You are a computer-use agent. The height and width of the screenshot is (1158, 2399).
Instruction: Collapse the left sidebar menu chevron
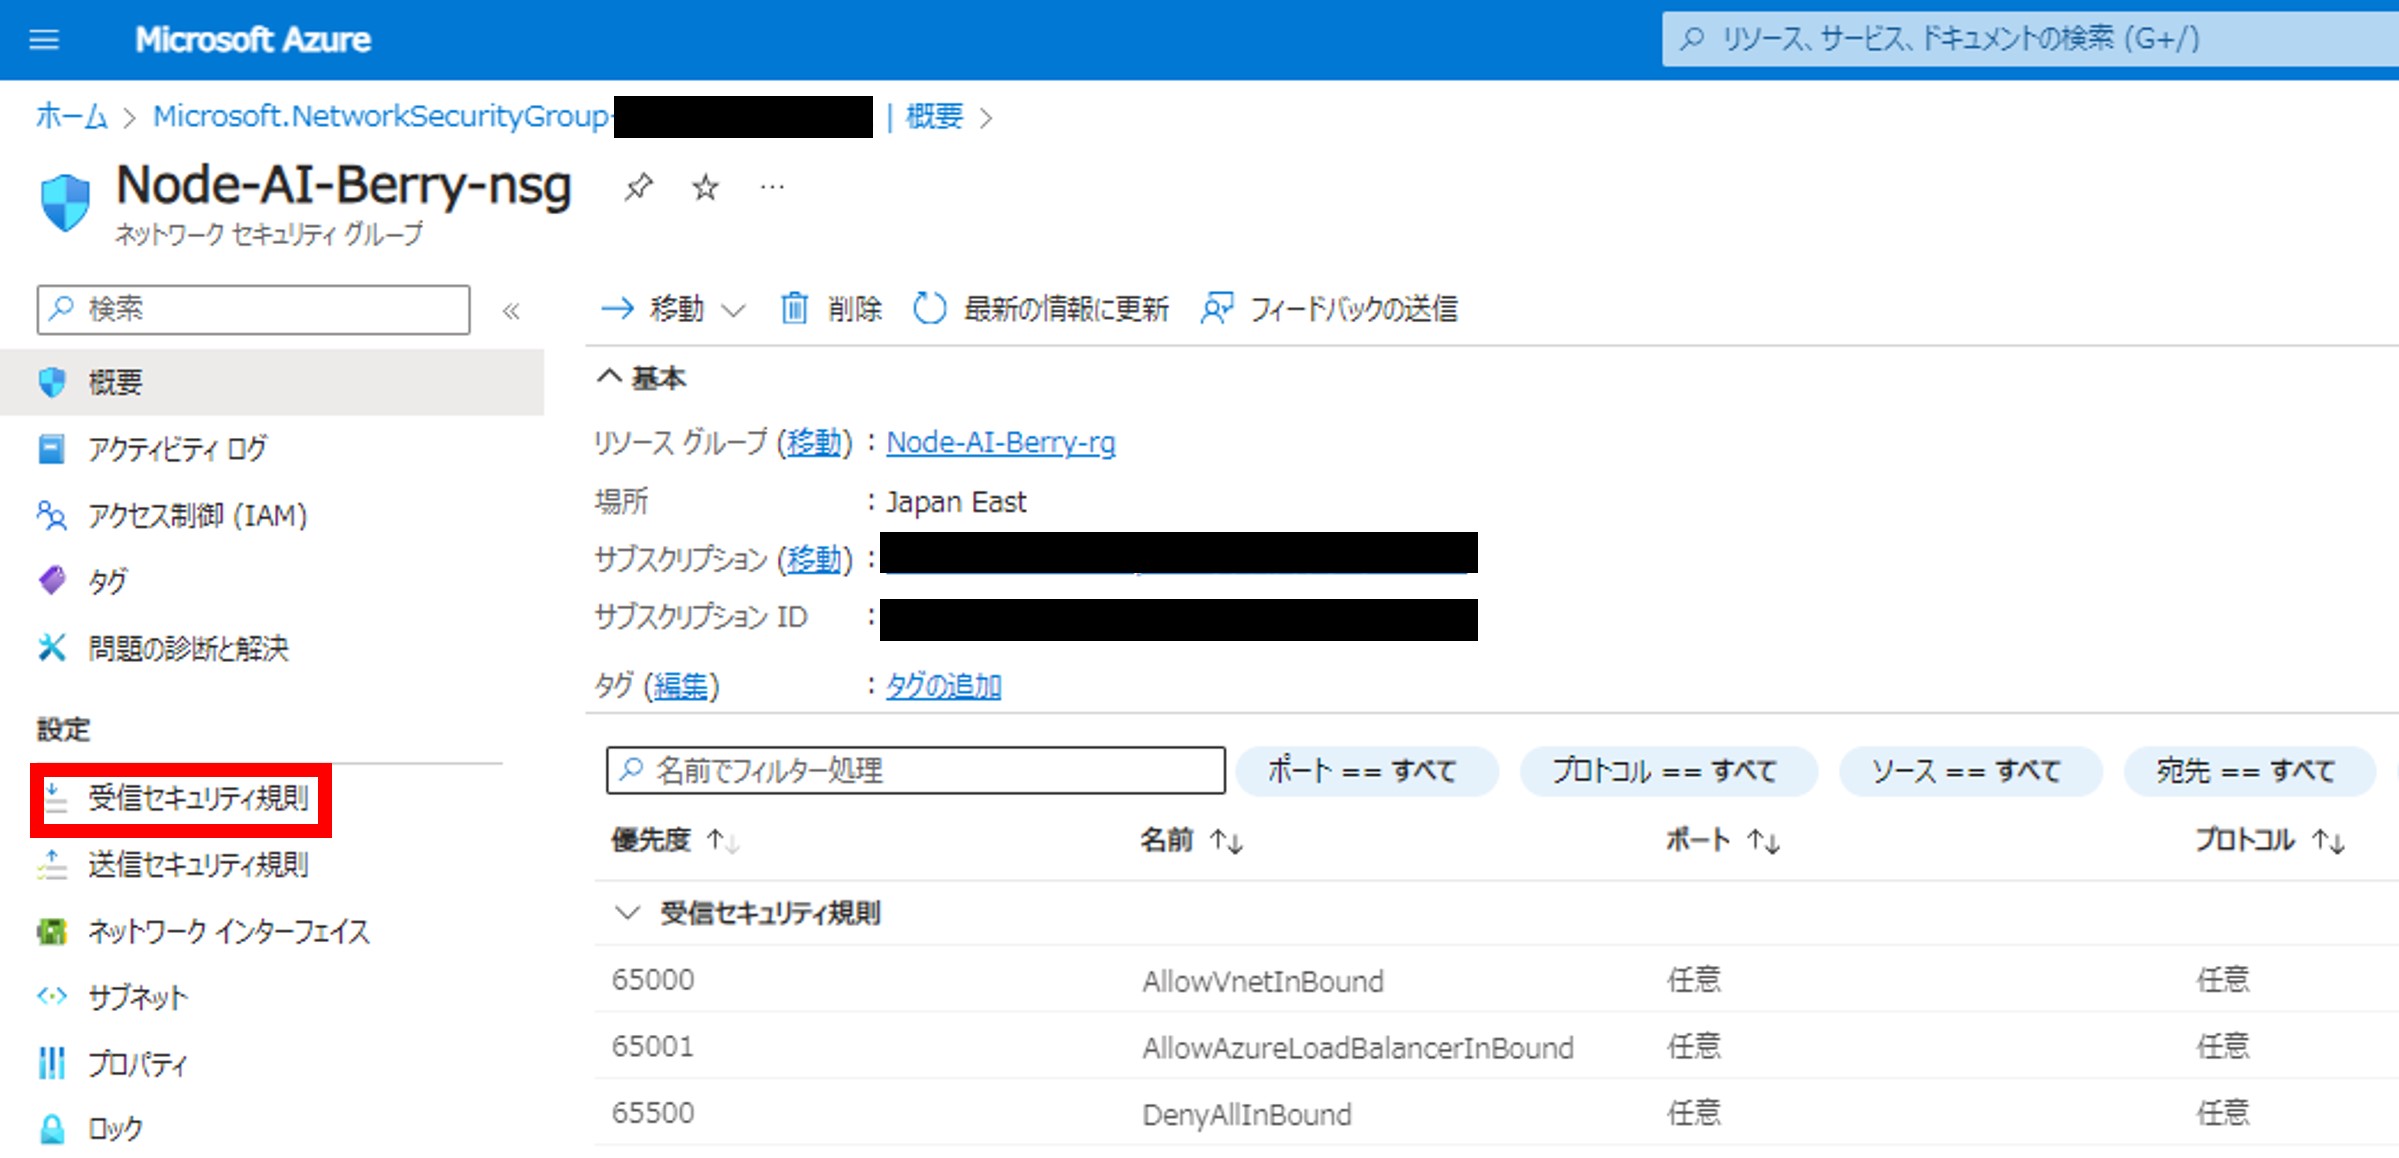[x=511, y=311]
